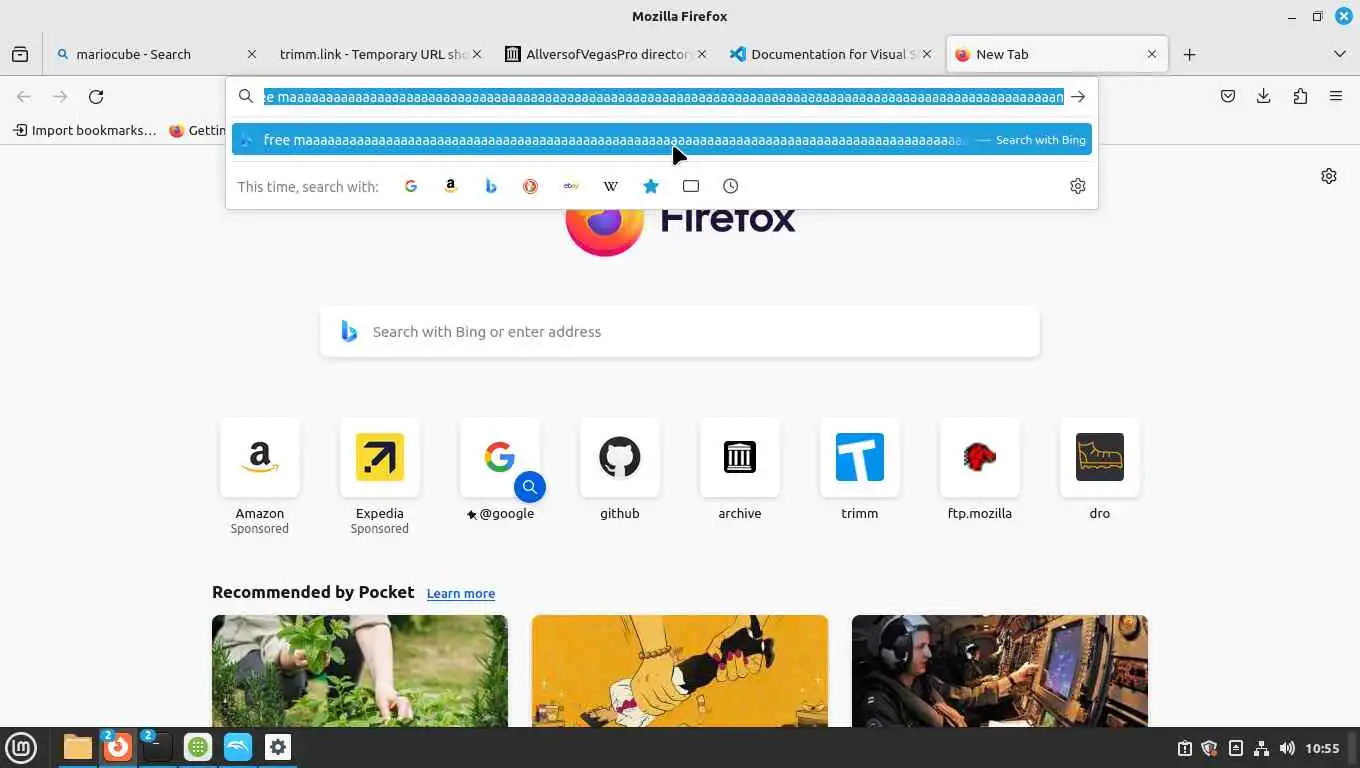Image resolution: width=1360 pixels, height=768 pixels.
Task: Open the update manager shield tray icon
Action: coord(1210,748)
